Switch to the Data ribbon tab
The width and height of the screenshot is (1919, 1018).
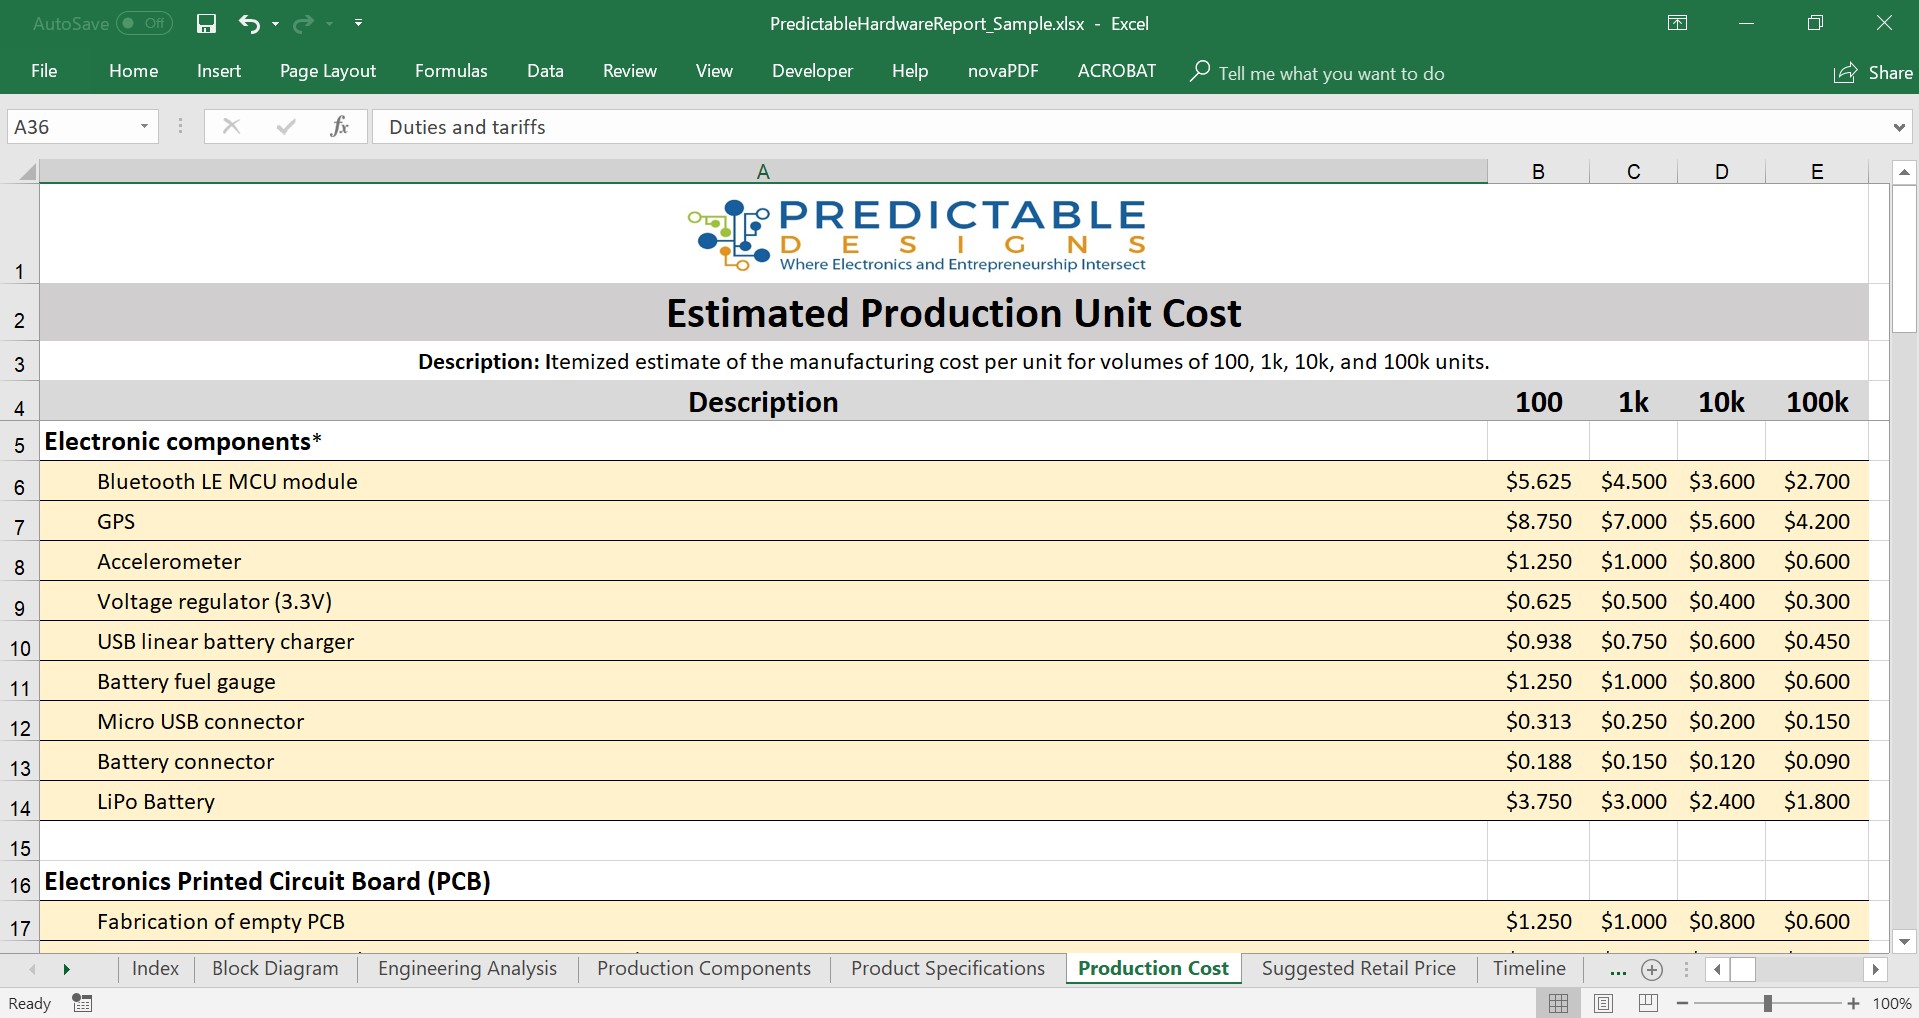544,71
